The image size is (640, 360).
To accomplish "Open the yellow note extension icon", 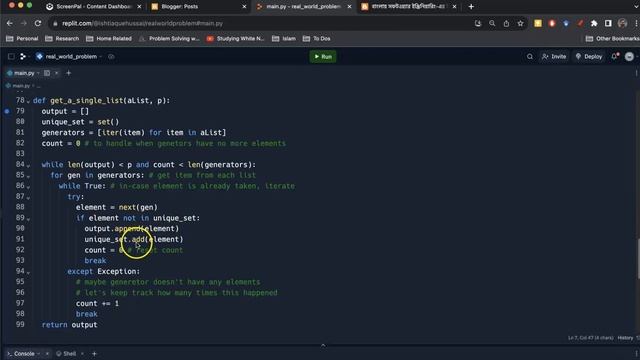I will pos(538,23).
